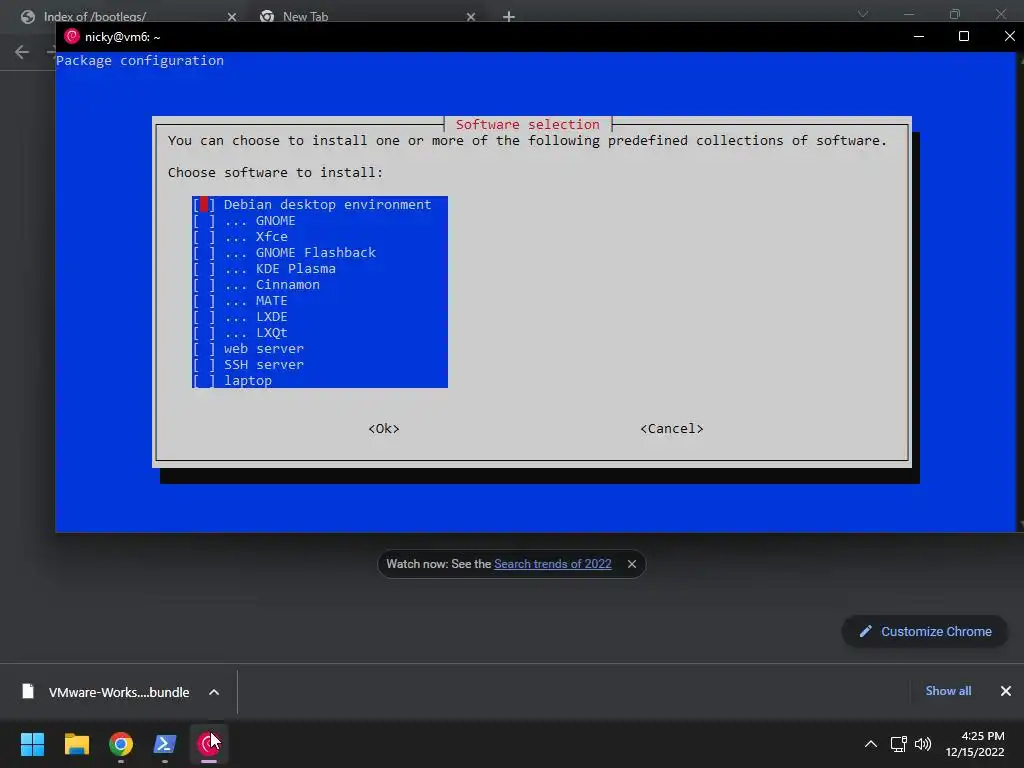The height and width of the screenshot is (768, 1024).
Task: Click Chrome's back navigation arrow
Action: tap(22, 52)
